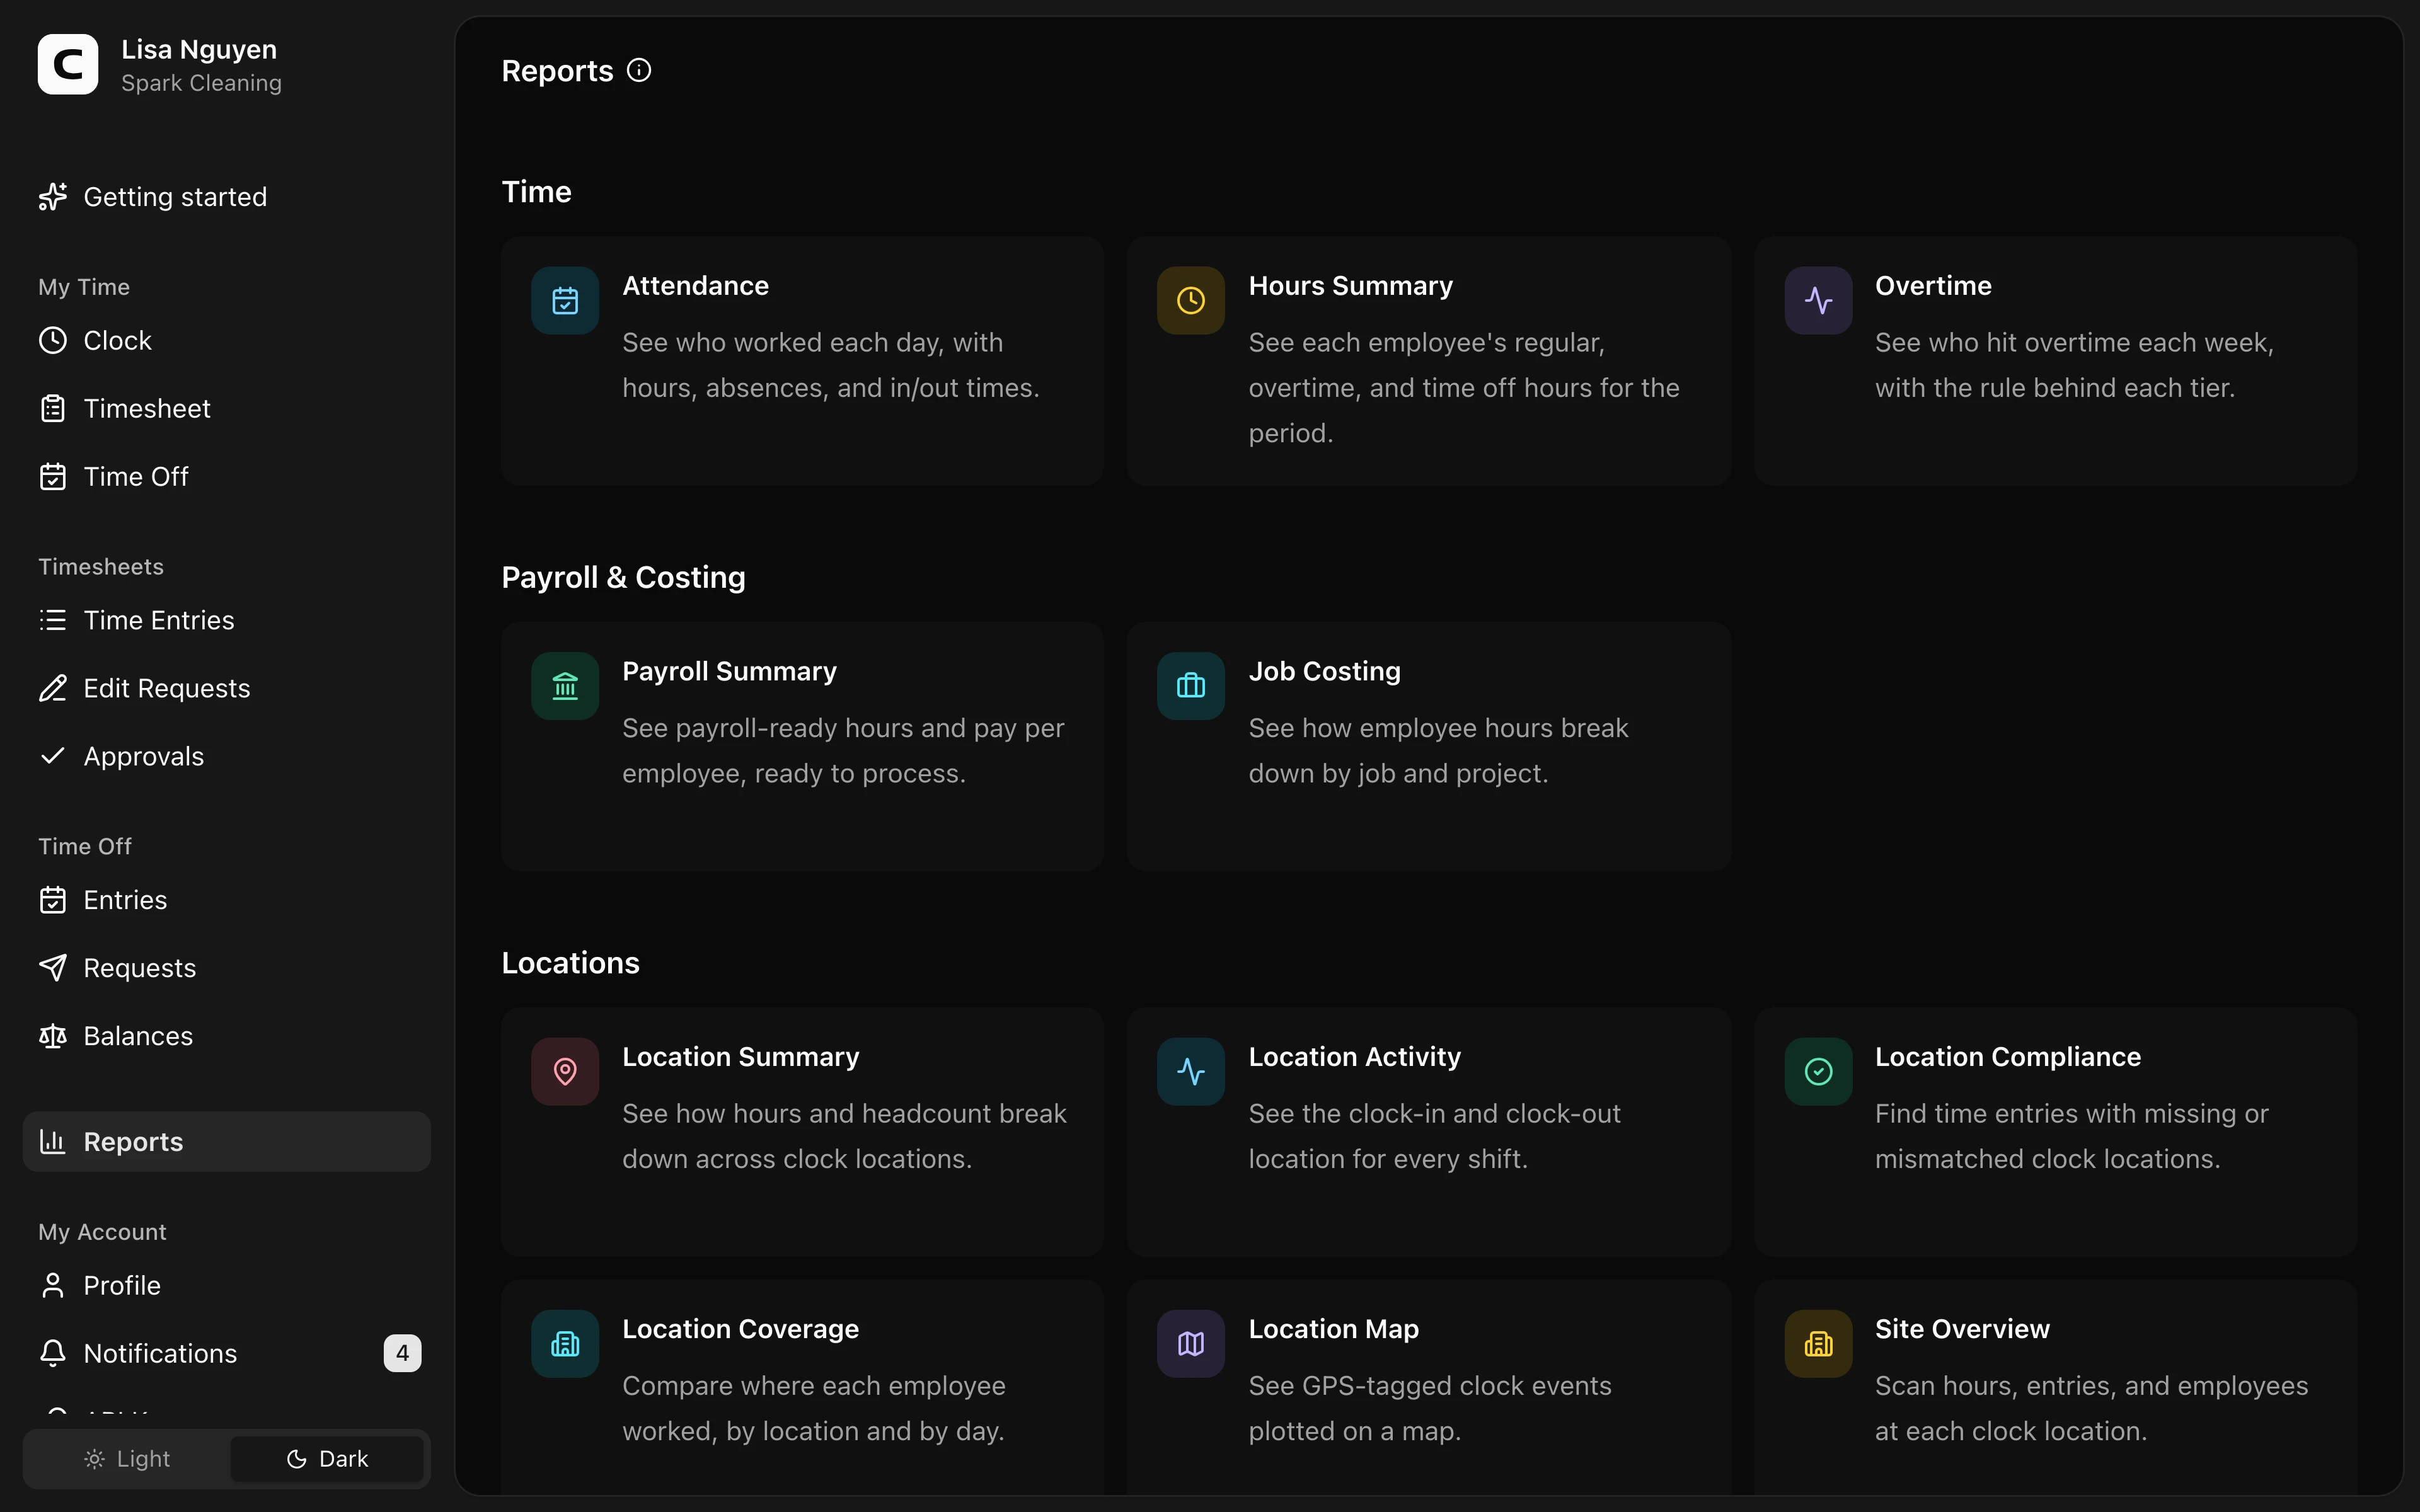Viewport: 2420px width, 1512px height.
Task: Click the Location Map icon
Action: (x=1191, y=1344)
